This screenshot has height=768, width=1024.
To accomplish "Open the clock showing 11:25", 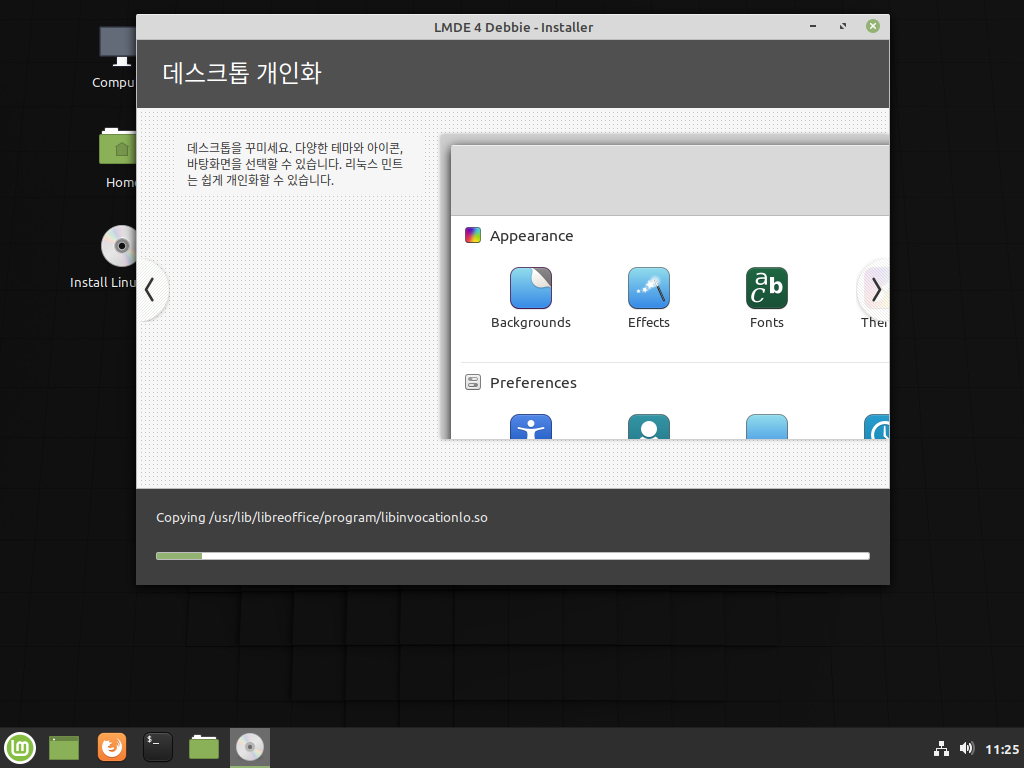I will pyautogui.click(x=1002, y=749).
